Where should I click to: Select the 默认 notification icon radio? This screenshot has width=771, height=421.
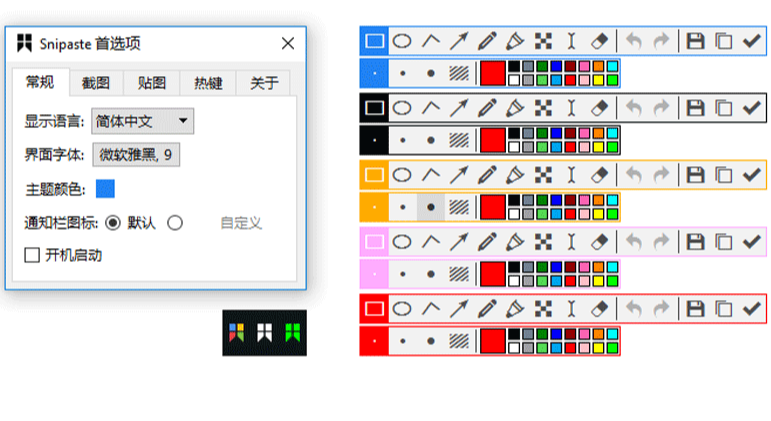pos(113,223)
